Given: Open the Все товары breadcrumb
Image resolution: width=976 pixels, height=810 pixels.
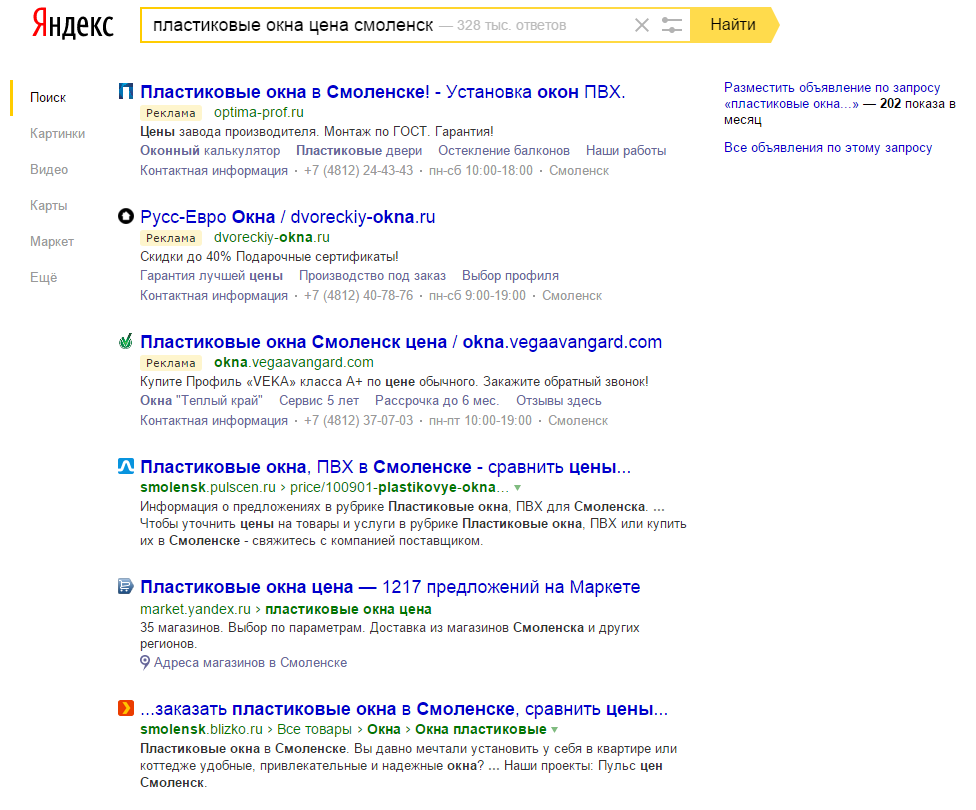Looking at the screenshot, I should click(314, 730).
